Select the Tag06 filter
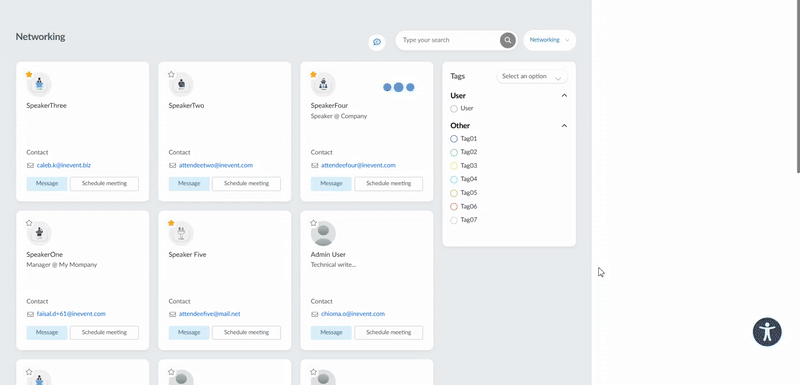This screenshot has height=385, width=800. (x=454, y=207)
